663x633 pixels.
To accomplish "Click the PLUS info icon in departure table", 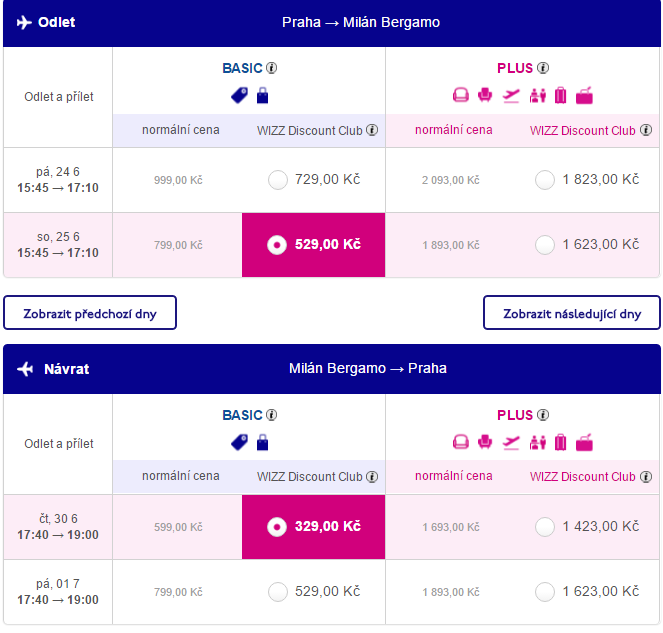I will pyautogui.click(x=543, y=68).
